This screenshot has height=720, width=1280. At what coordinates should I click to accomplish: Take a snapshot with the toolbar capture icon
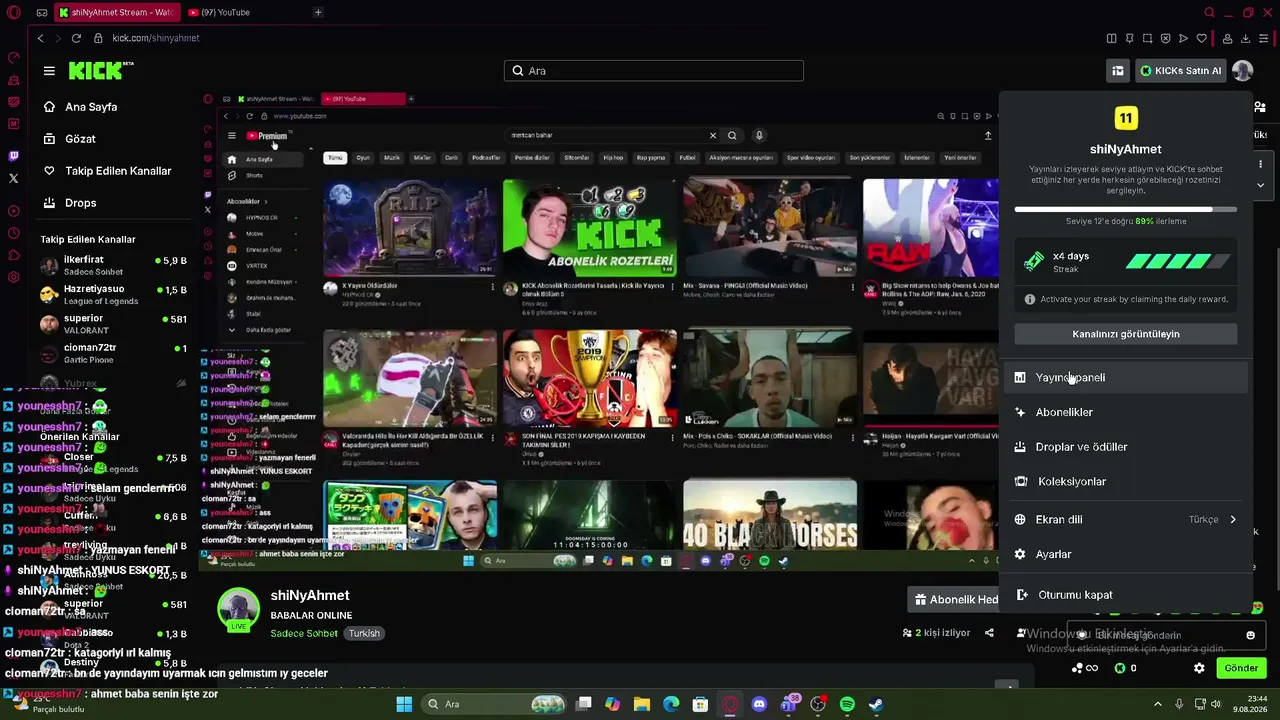(x=1147, y=38)
